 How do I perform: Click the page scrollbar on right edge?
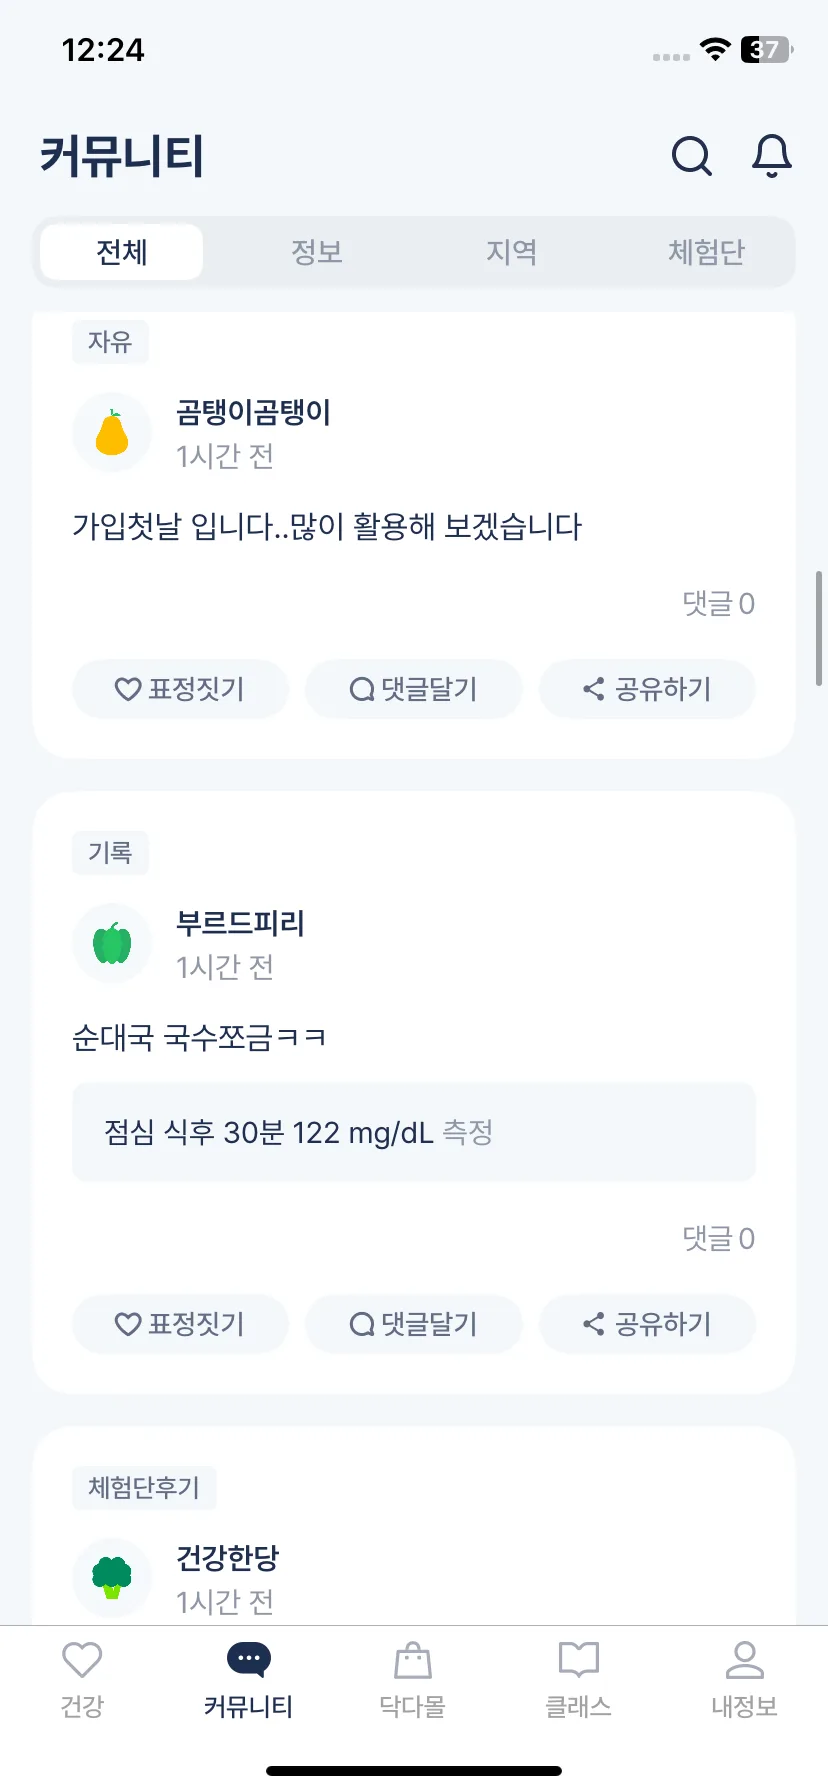tap(819, 628)
